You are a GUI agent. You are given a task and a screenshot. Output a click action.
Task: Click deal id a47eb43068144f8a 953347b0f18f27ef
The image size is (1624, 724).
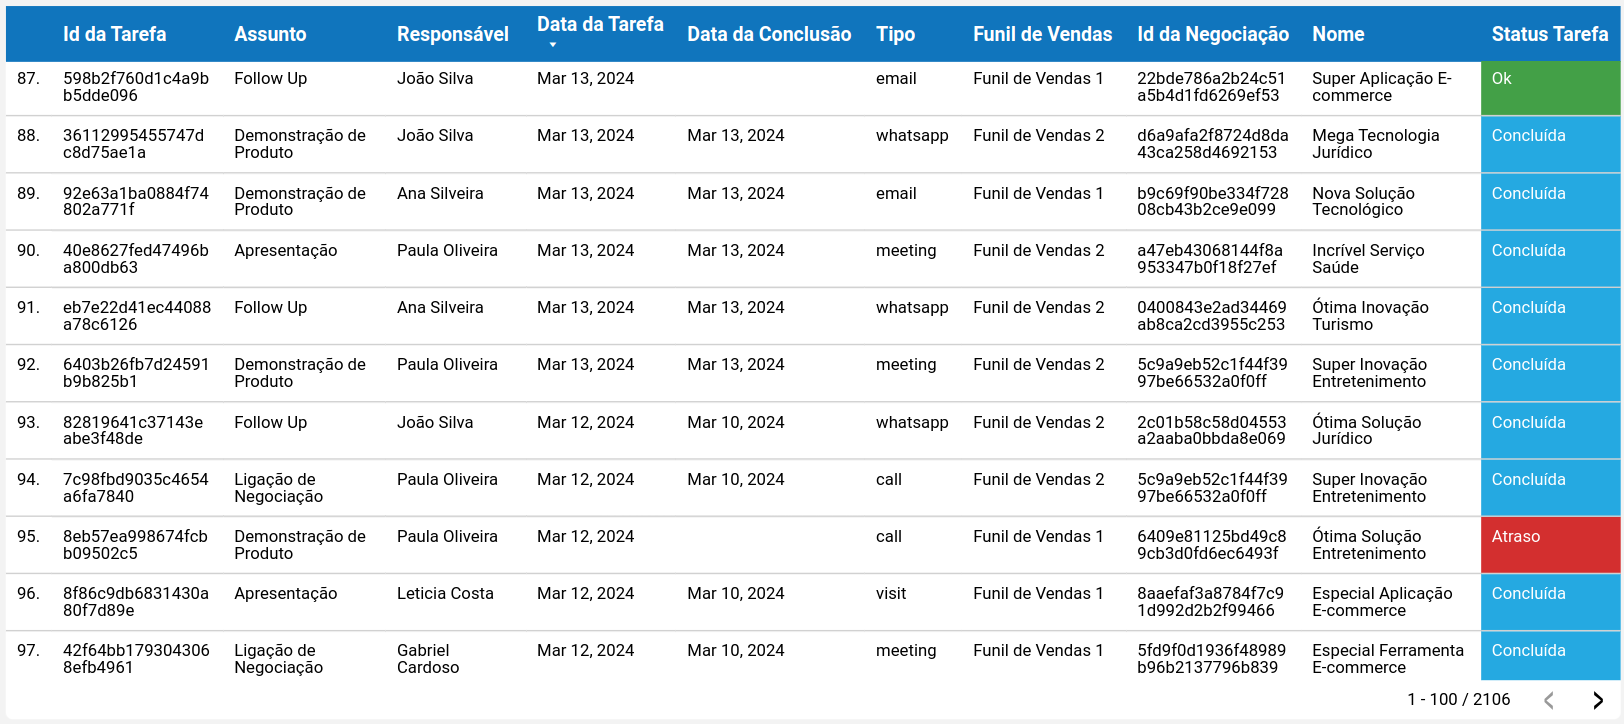point(1210,259)
